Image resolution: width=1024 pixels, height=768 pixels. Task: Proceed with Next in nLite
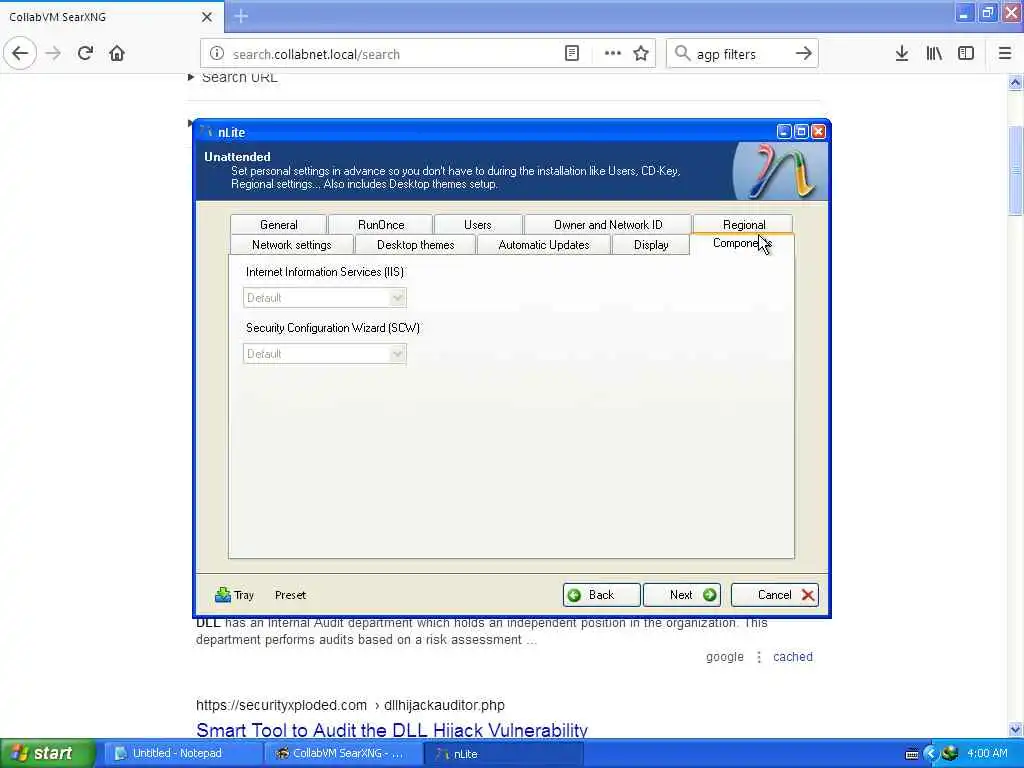682,595
